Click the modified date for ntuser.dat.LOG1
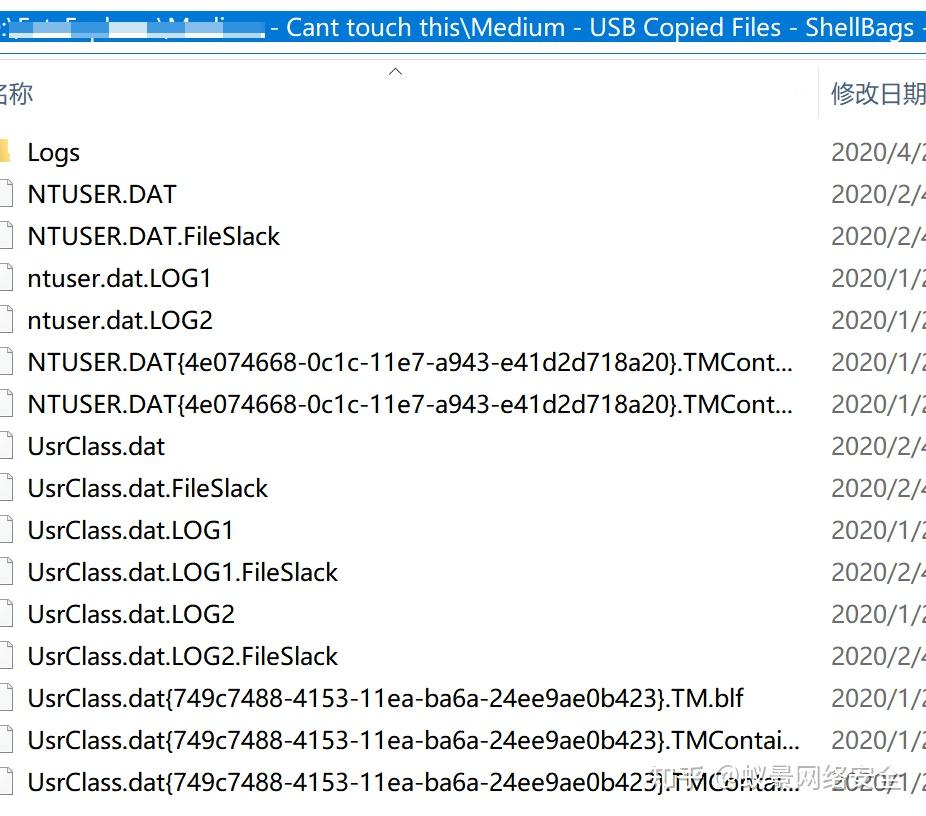 (x=878, y=278)
